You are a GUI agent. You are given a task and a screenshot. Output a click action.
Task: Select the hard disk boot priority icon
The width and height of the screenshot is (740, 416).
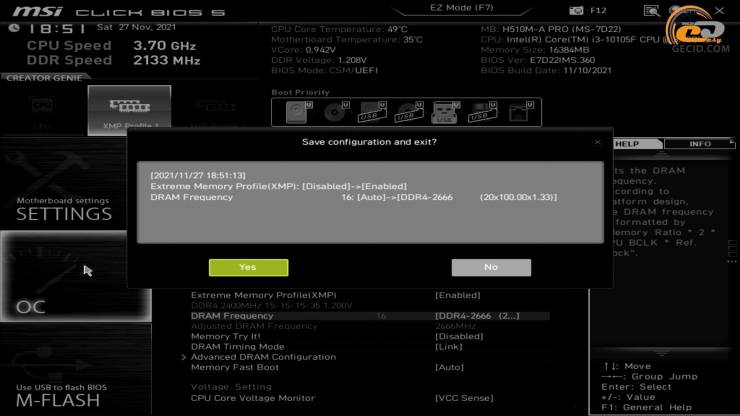point(299,112)
